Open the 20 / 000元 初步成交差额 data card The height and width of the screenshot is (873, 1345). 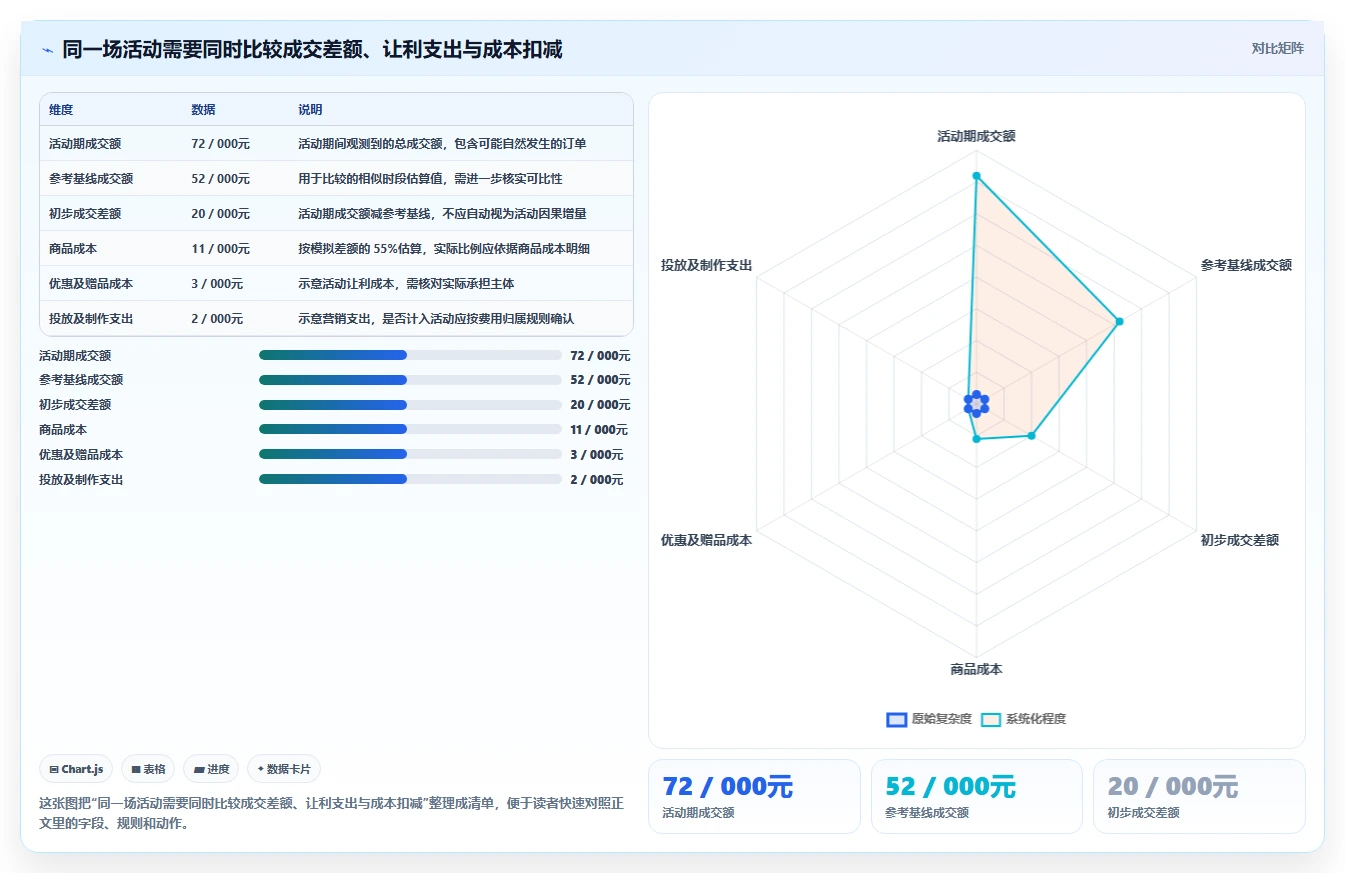pyautogui.click(x=1199, y=796)
